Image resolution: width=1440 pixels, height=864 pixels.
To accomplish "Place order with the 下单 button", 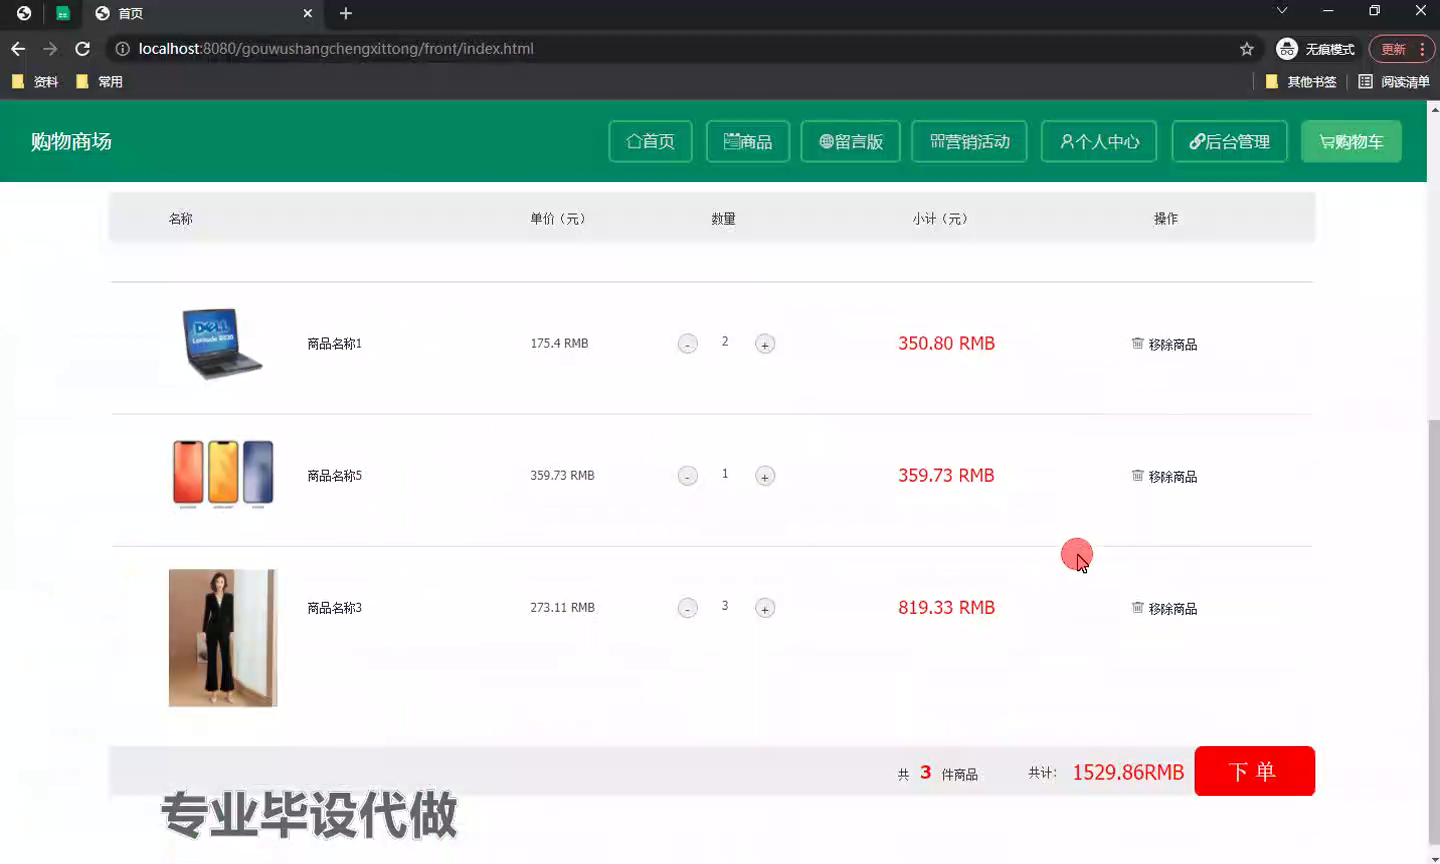I will pyautogui.click(x=1254, y=771).
